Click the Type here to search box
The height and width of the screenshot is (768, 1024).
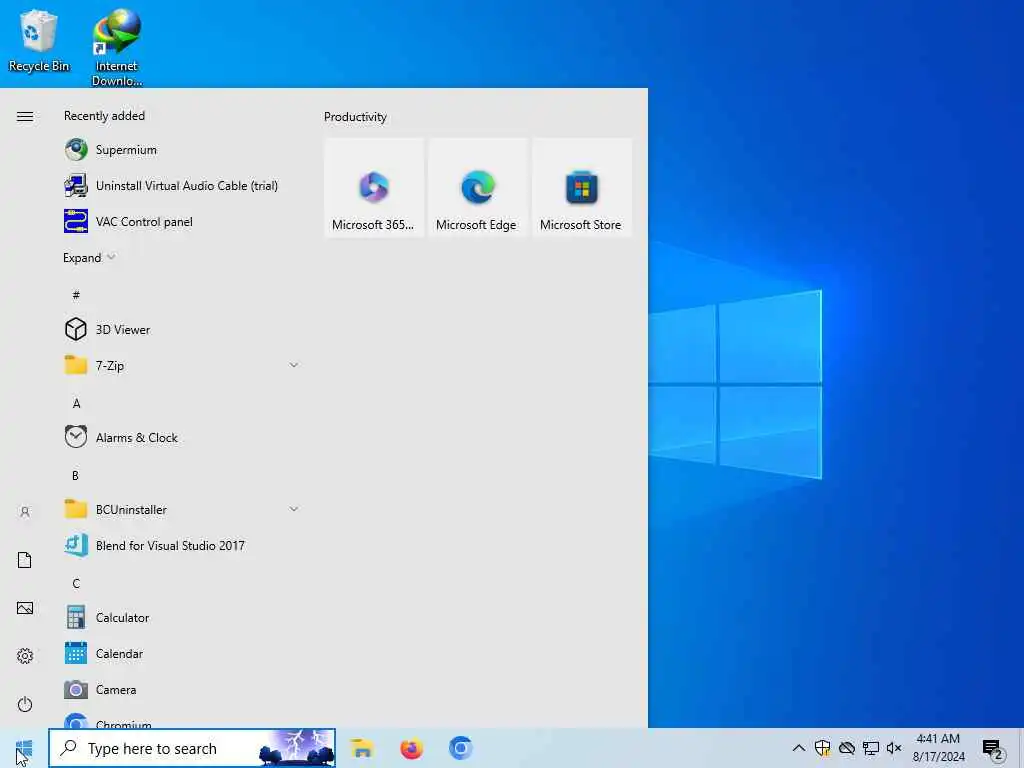point(192,748)
